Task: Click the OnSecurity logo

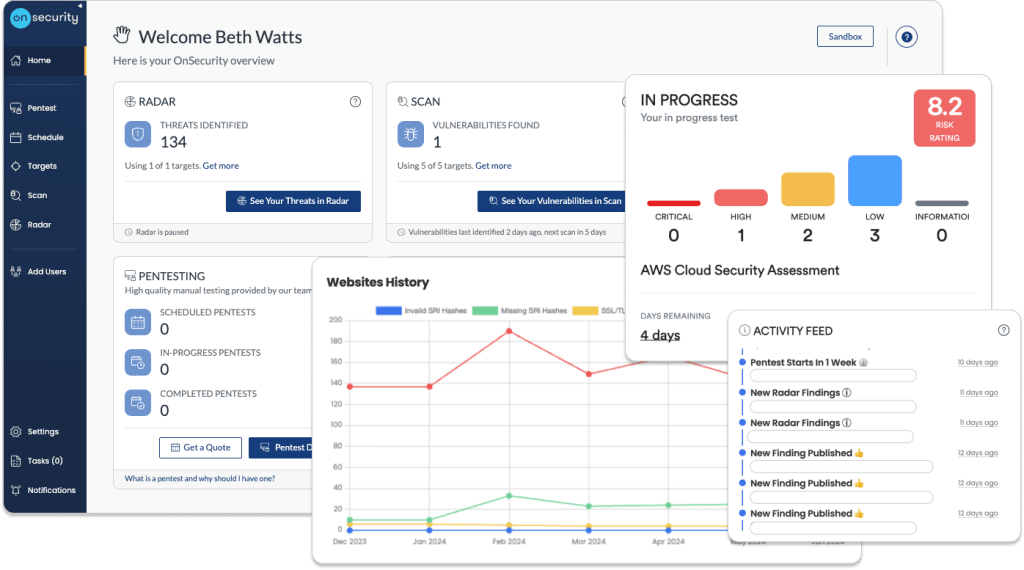Action: click(44, 18)
